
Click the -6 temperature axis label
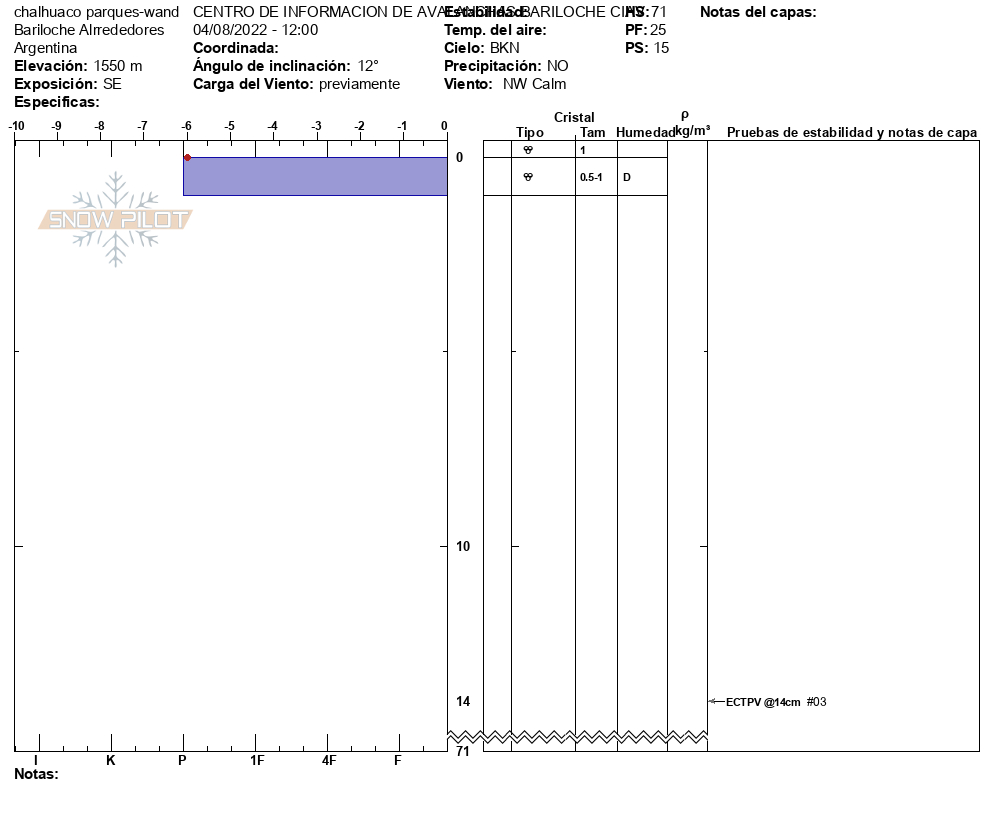tap(186, 125)
